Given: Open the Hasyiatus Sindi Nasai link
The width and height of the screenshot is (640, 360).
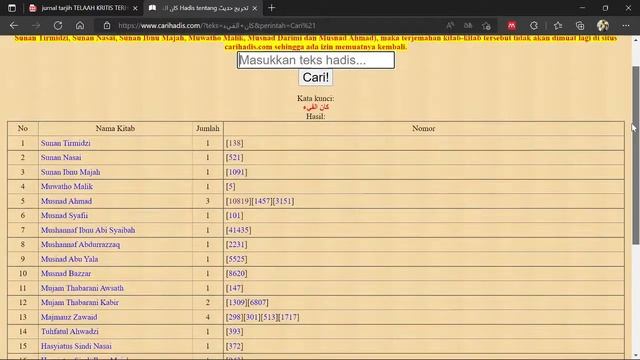Looking at the screenshot, I should [76, 346].
